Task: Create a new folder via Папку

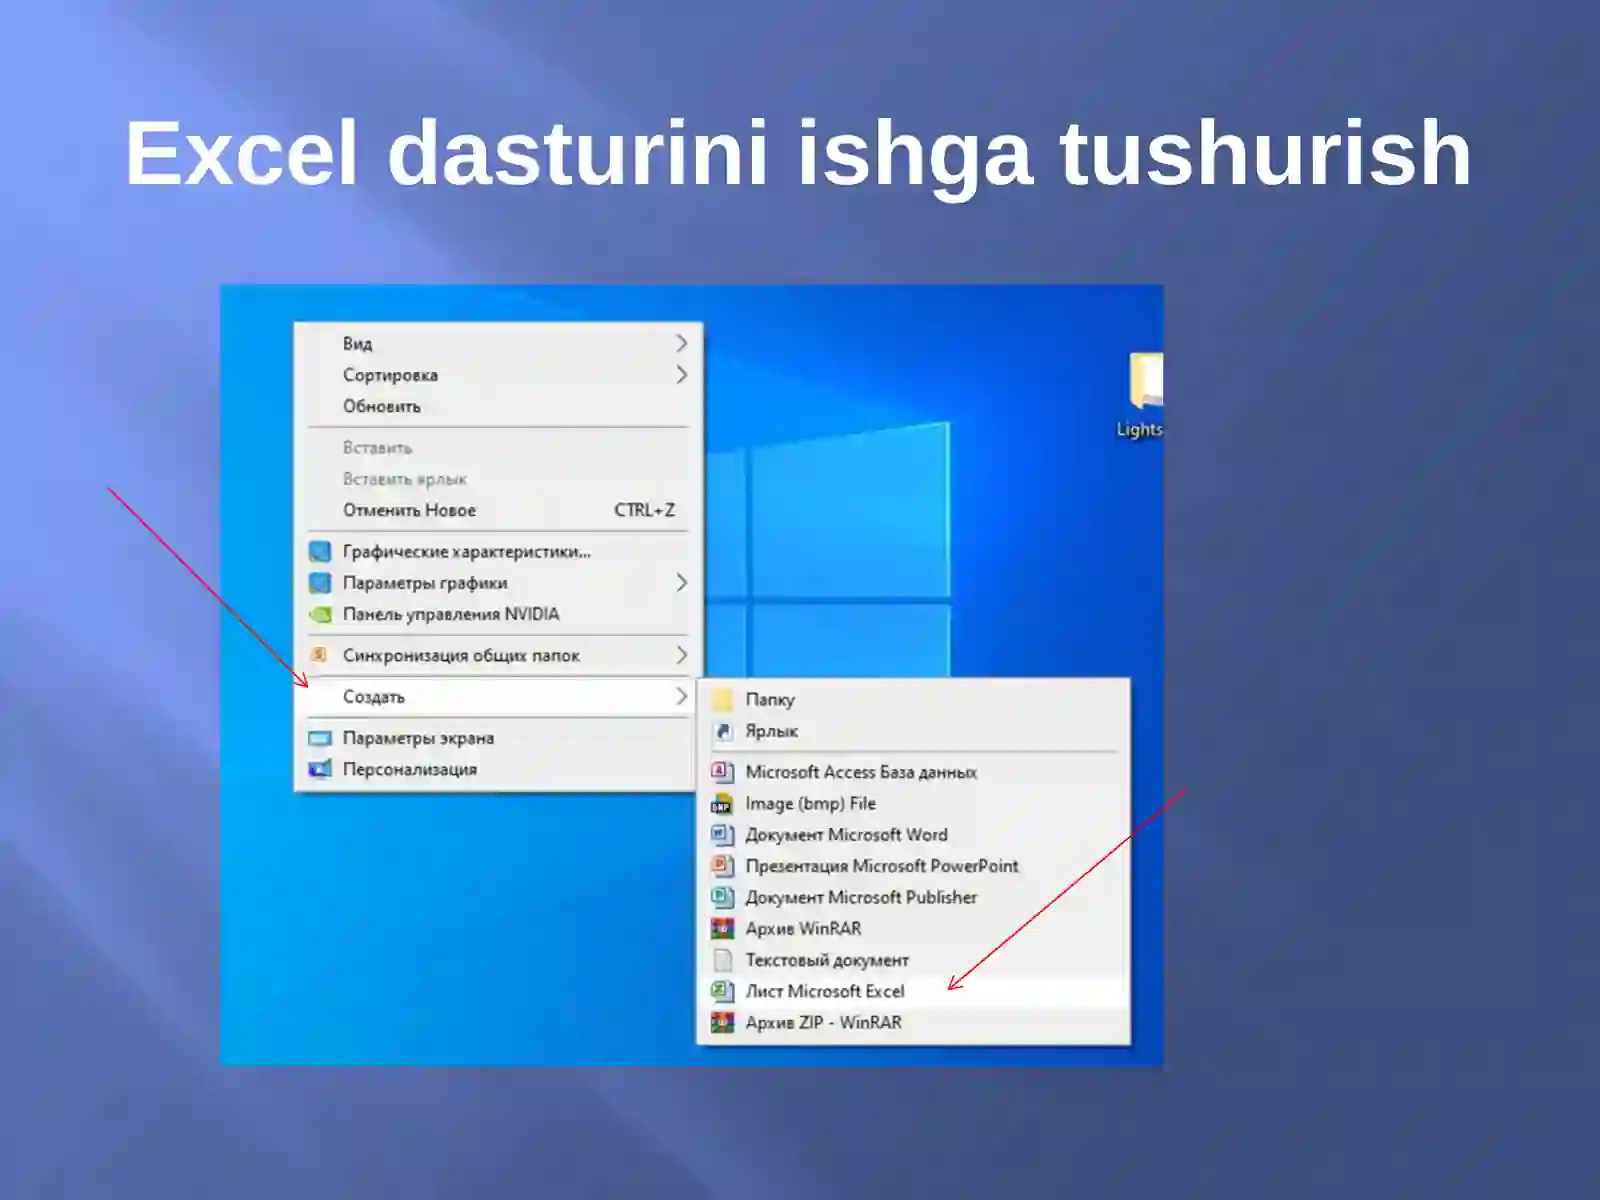Action: 913,699
